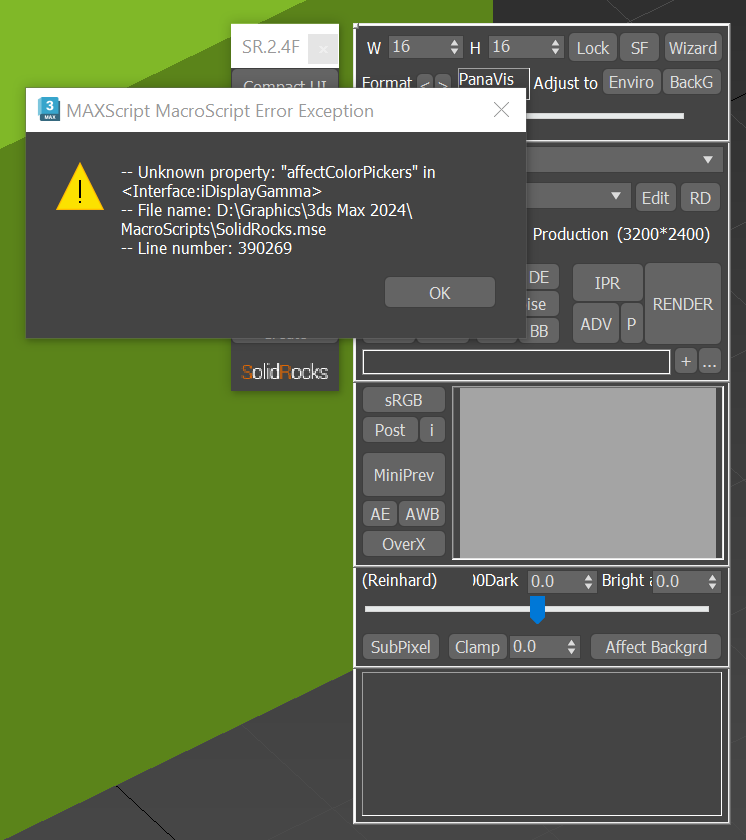Close the MAXScript error dialog

[x=501, y=110]
